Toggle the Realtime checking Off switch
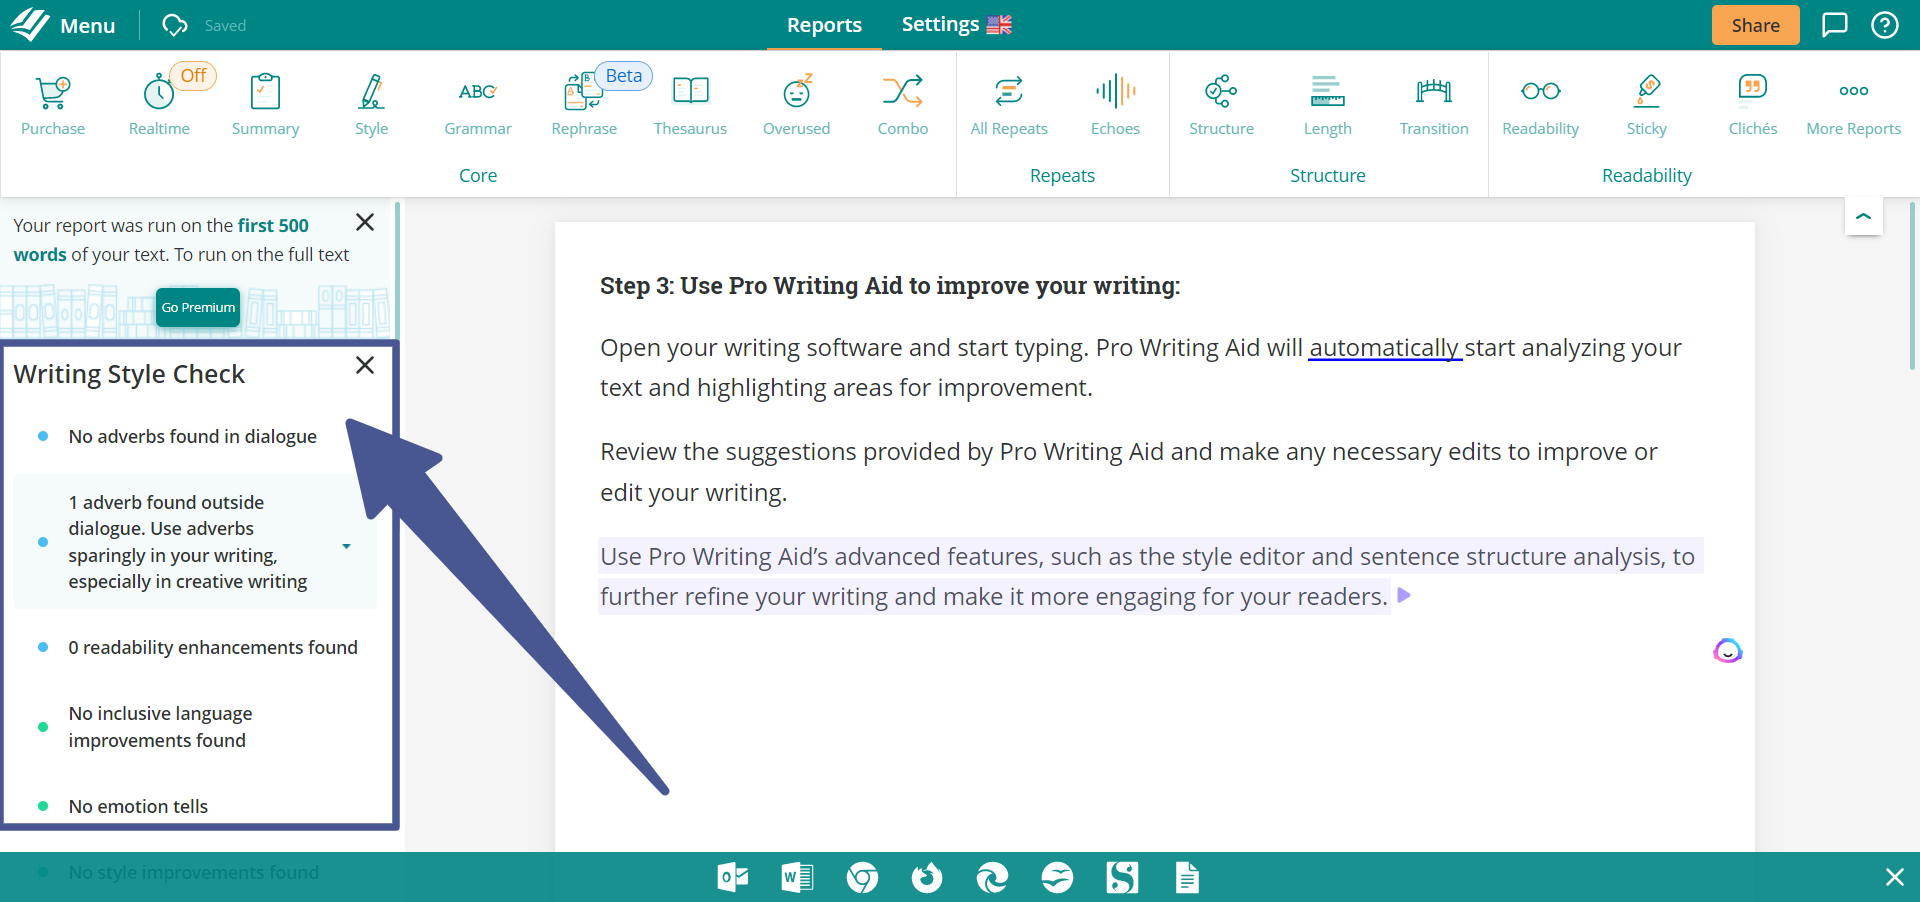 pyautogui.click(x=193, y=76)
